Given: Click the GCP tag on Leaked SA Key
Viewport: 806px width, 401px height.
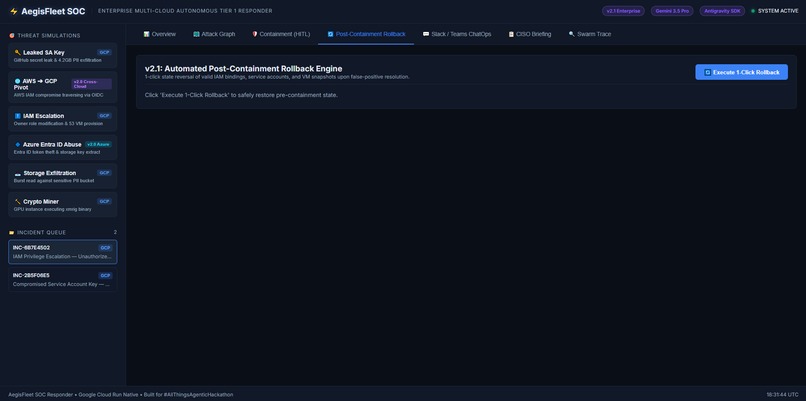Looking at the screenshot, I should pos(104,52).
